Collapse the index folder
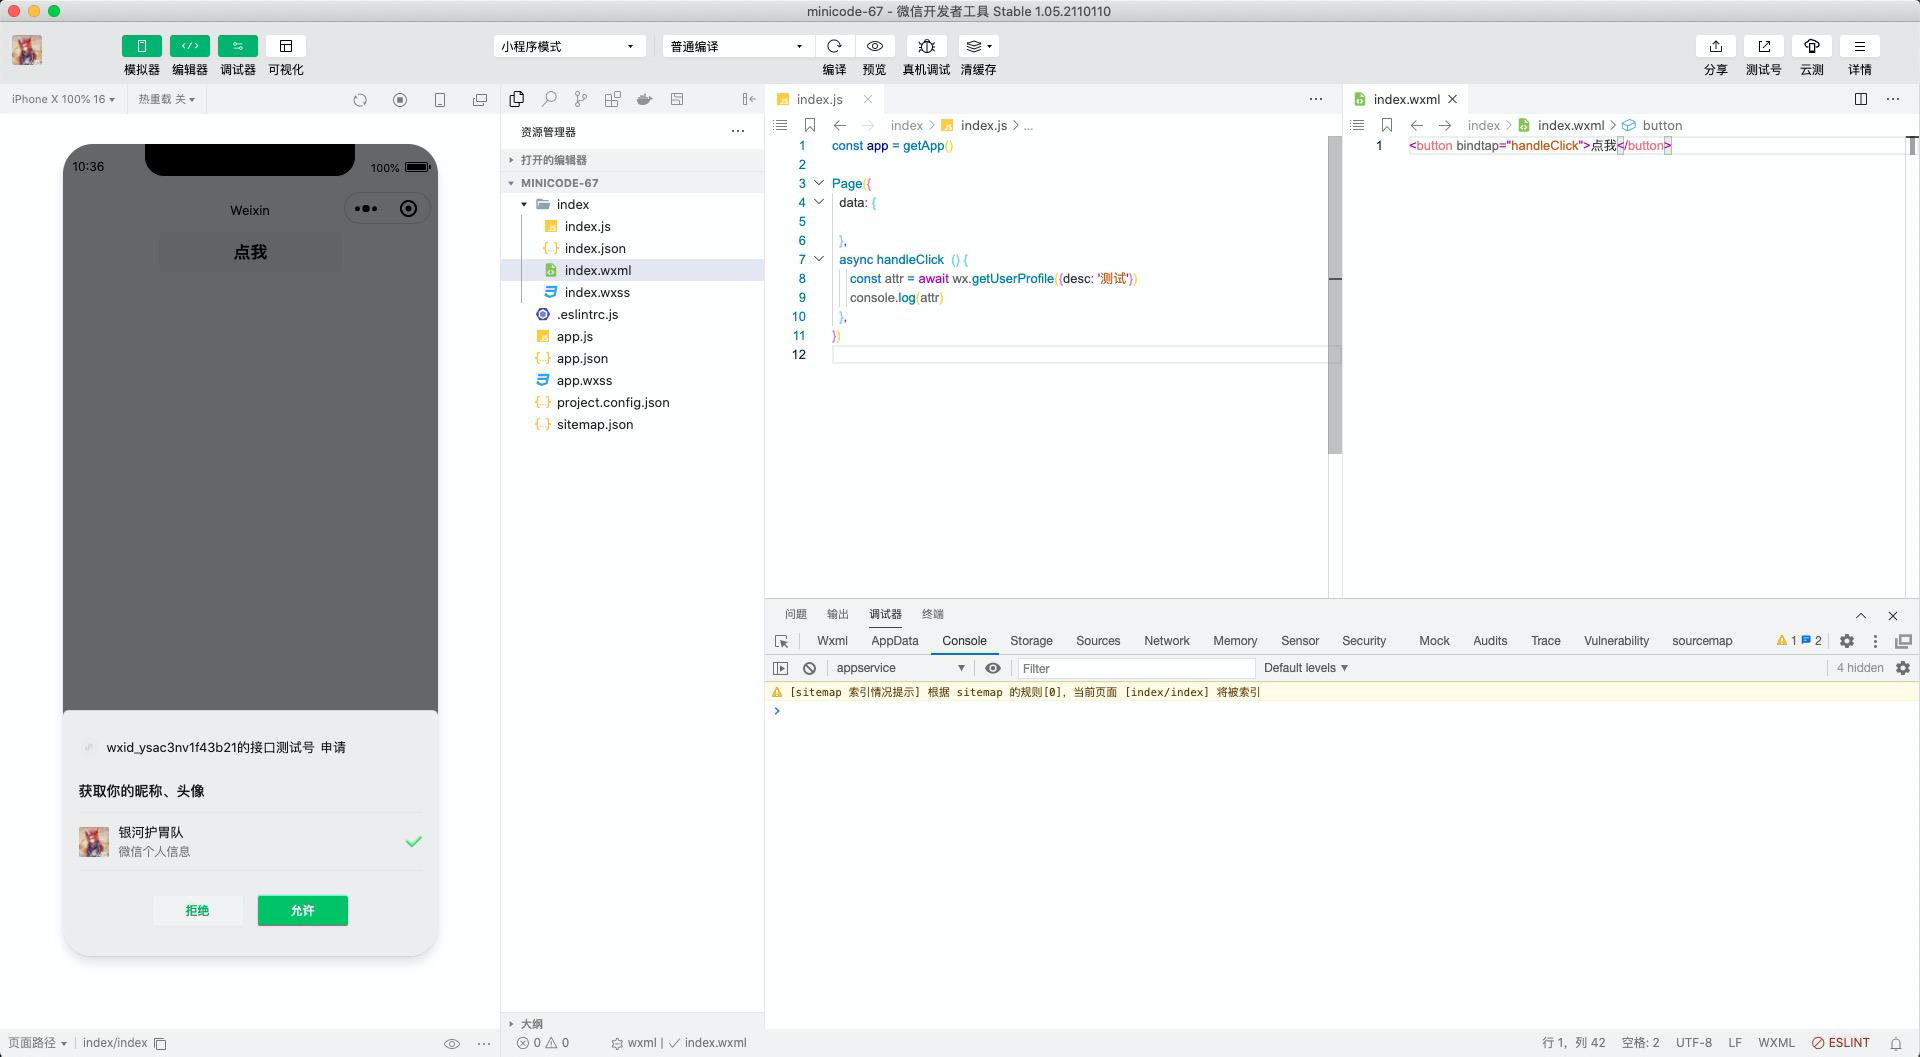This screenshot has height=1057, width=1920. [632, 204]
